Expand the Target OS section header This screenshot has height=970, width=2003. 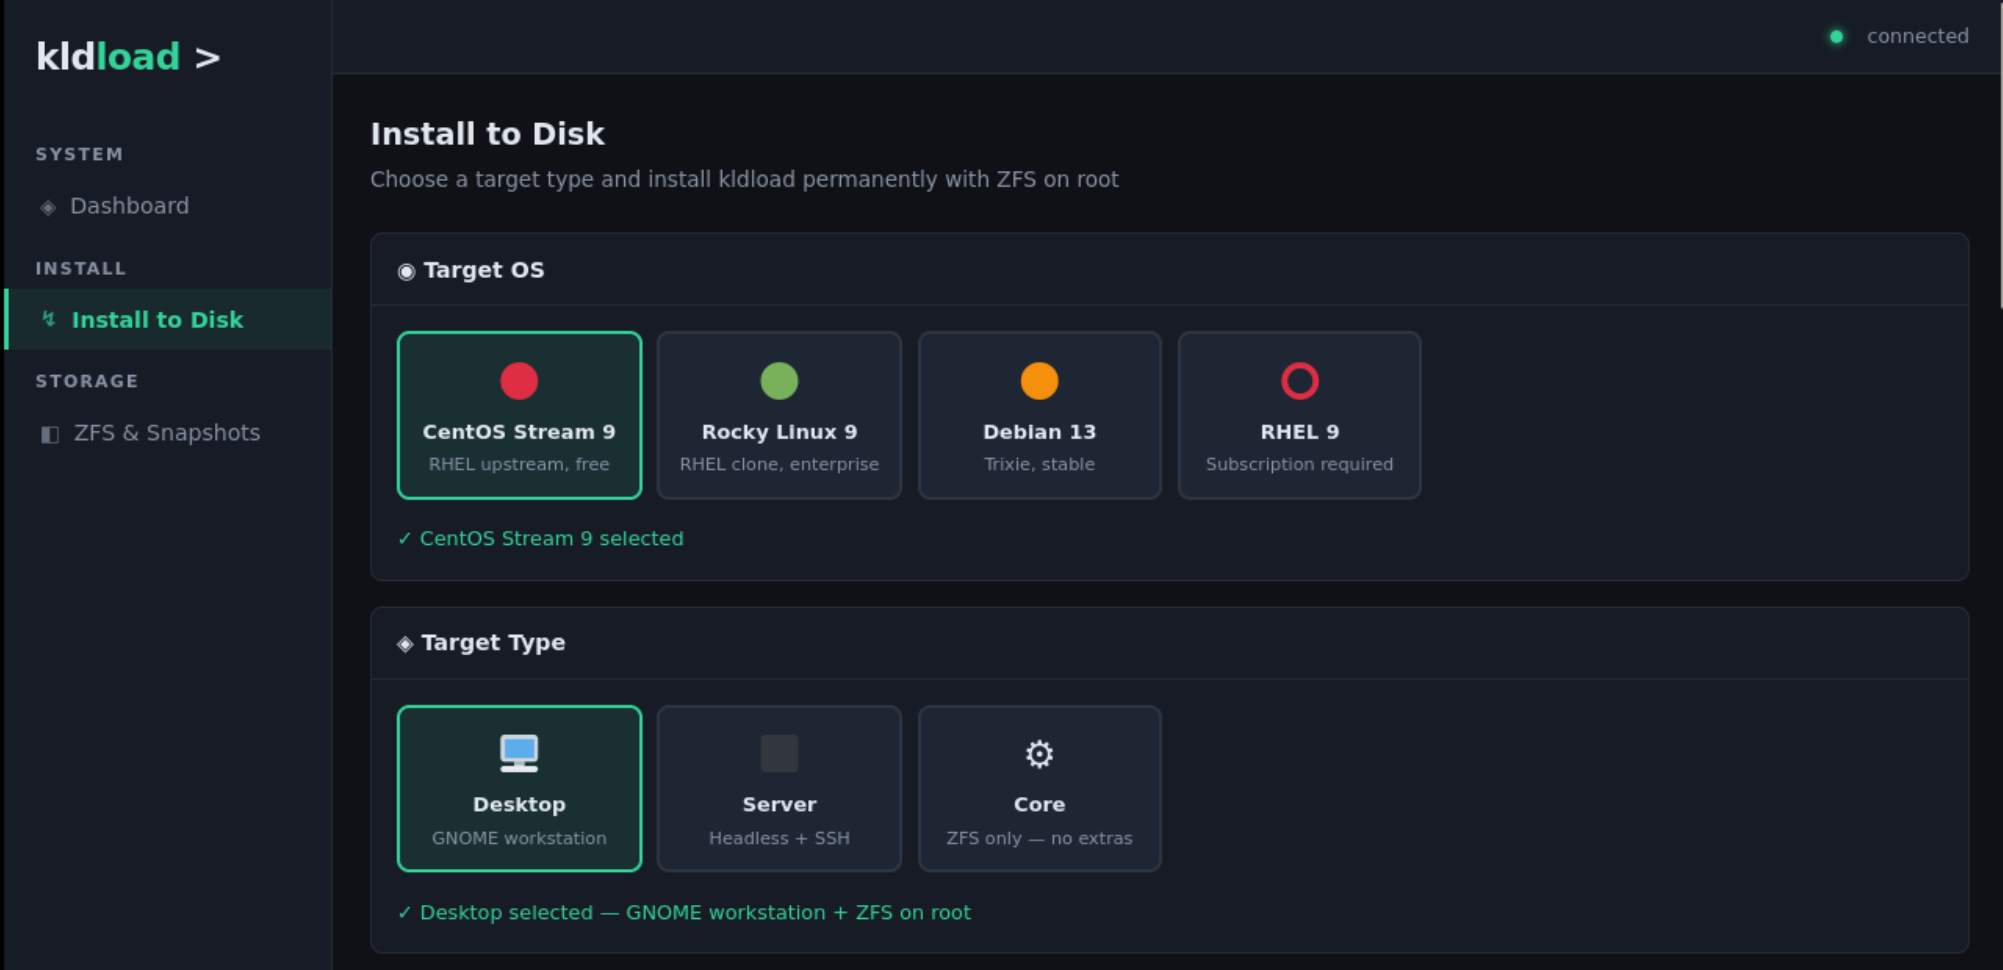(483, 270)
